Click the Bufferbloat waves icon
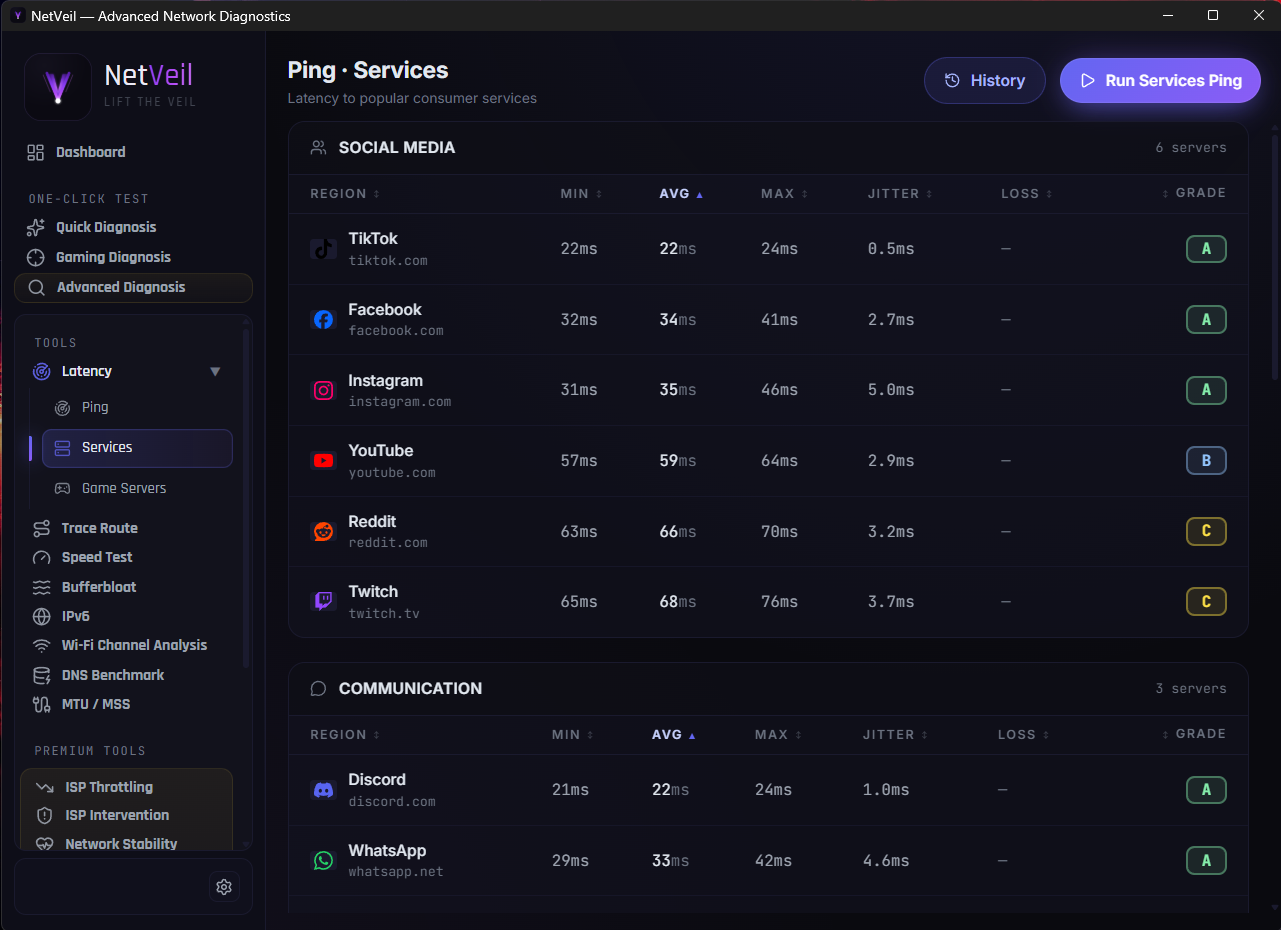Screen dimensions: 1281x930 click(41, 587)
